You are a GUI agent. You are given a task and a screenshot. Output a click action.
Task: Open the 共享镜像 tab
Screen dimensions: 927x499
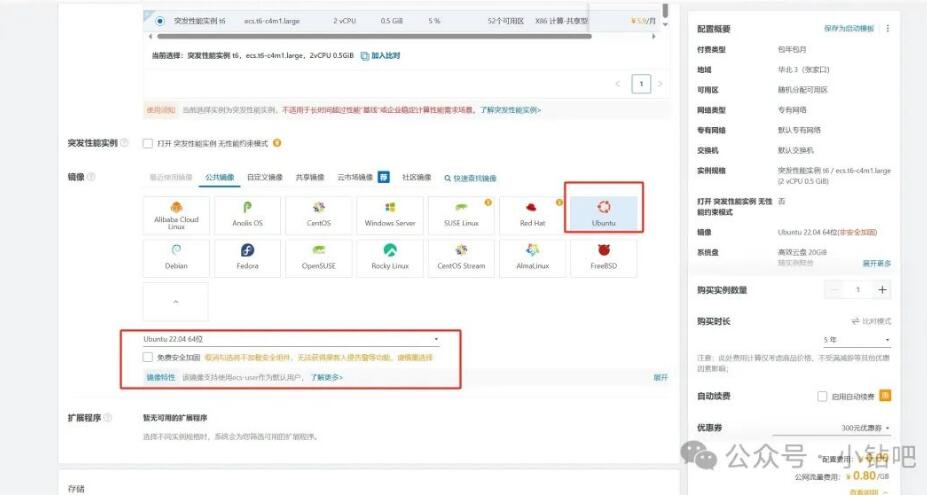click(x=310, y=177)
